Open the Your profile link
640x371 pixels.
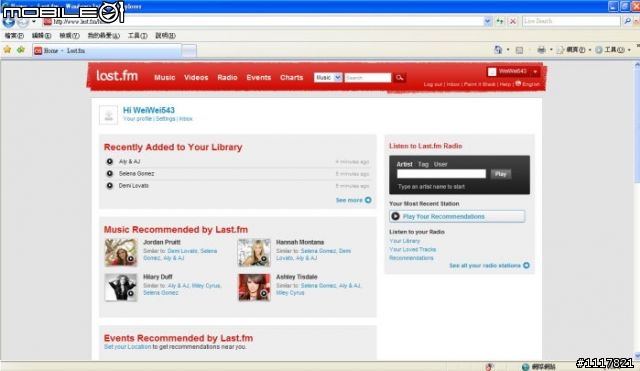[137, 119]
